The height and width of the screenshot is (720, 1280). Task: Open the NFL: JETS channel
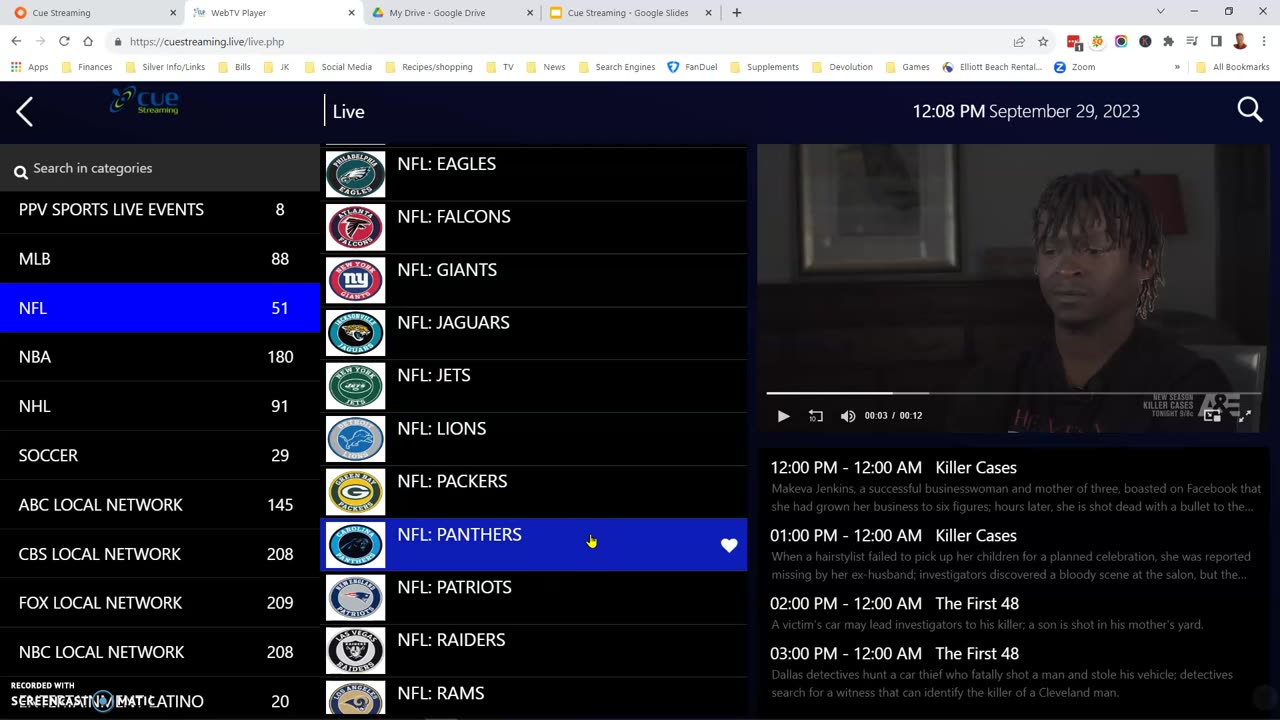533,386
